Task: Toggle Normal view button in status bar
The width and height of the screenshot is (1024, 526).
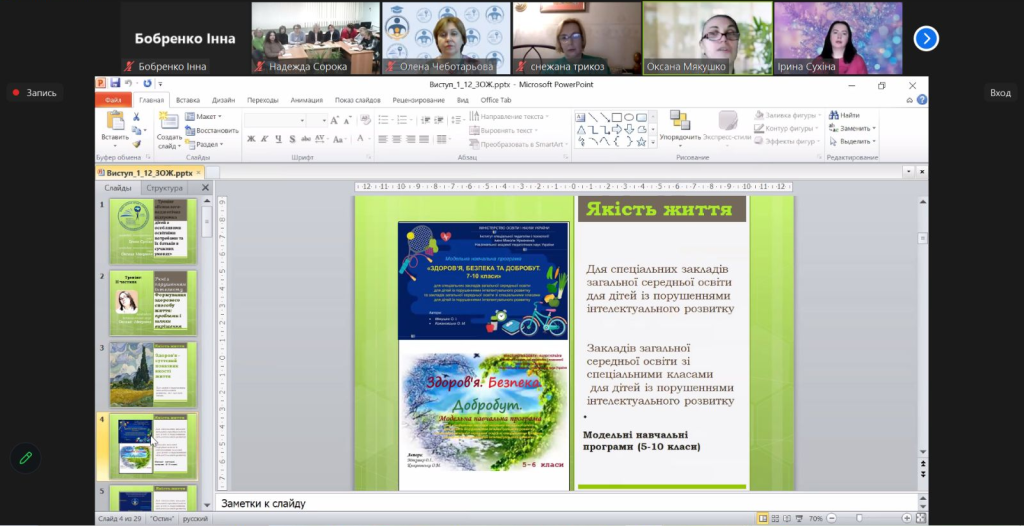Action: click(764, 518)
